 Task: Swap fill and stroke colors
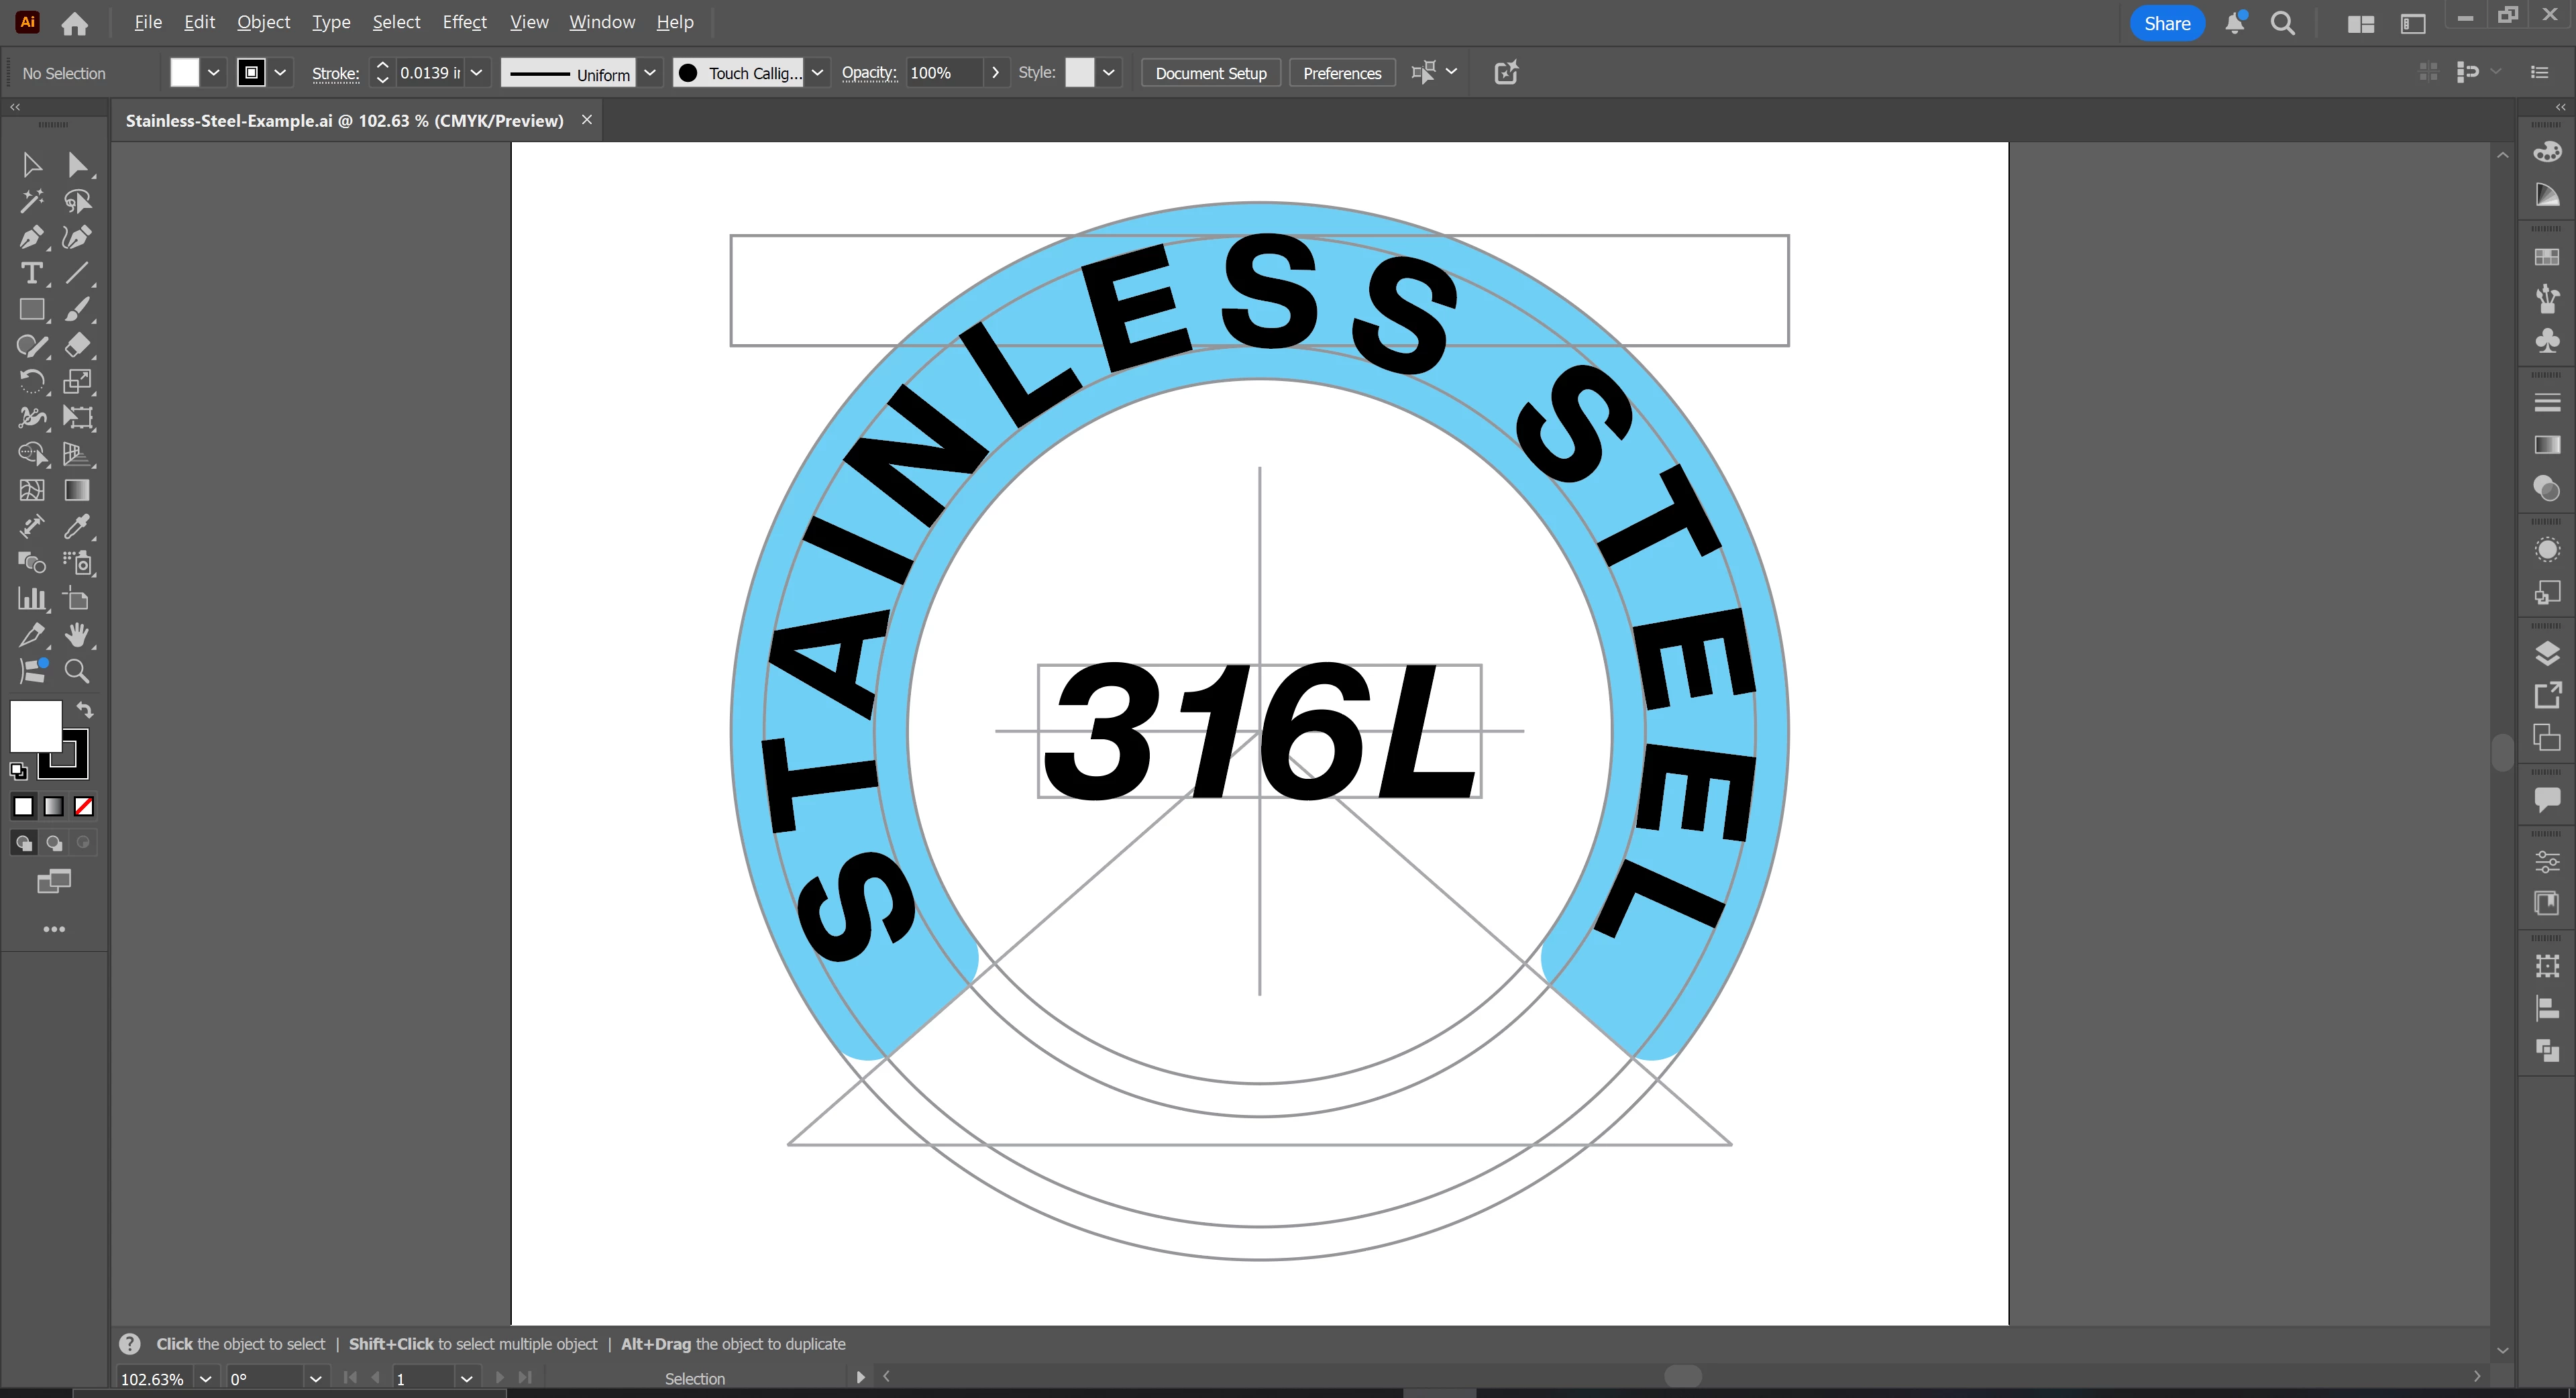click(85, 710)
